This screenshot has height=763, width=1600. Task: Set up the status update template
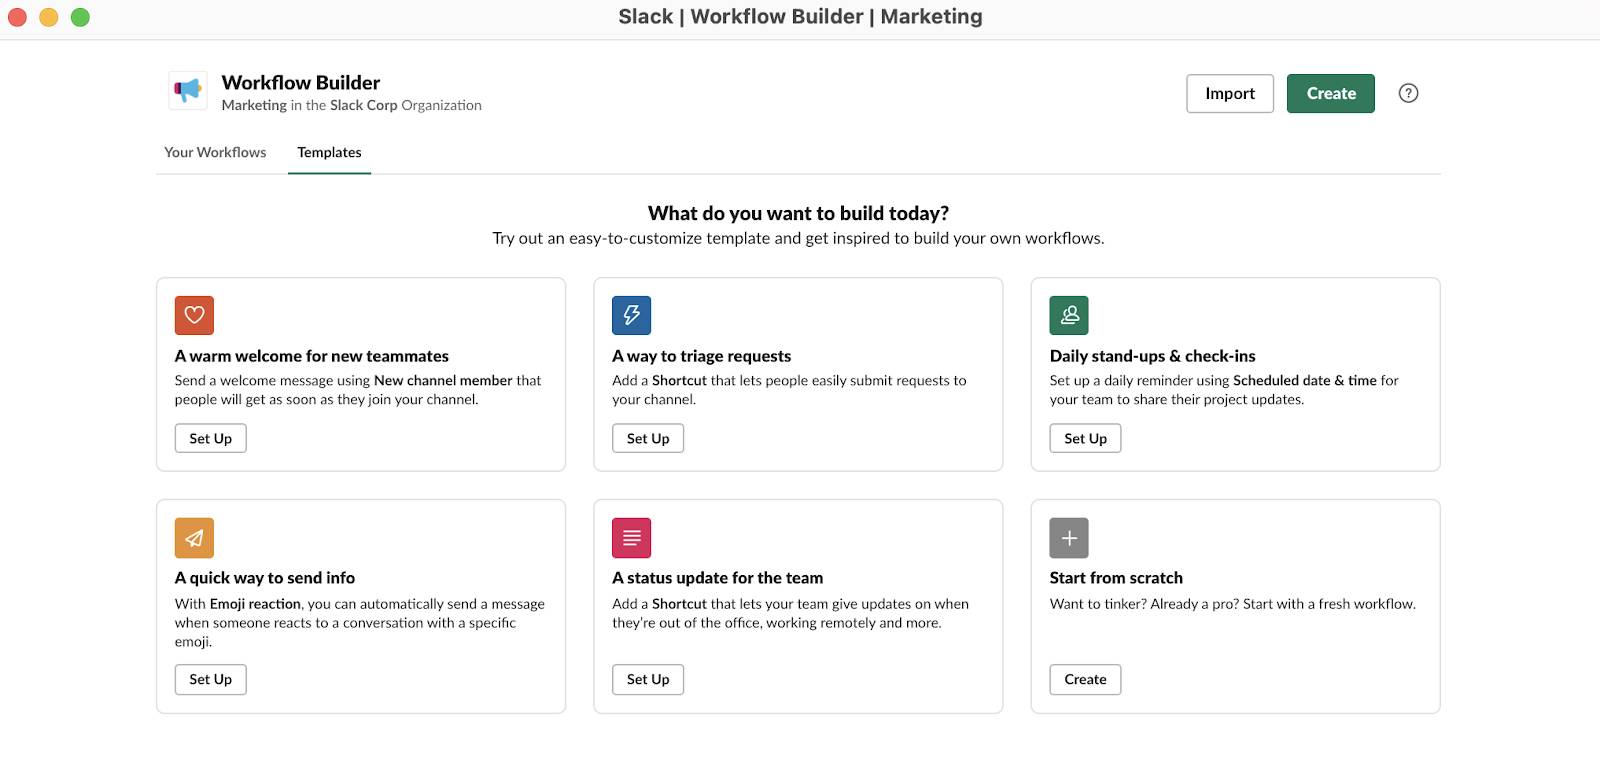pos(648,679)
